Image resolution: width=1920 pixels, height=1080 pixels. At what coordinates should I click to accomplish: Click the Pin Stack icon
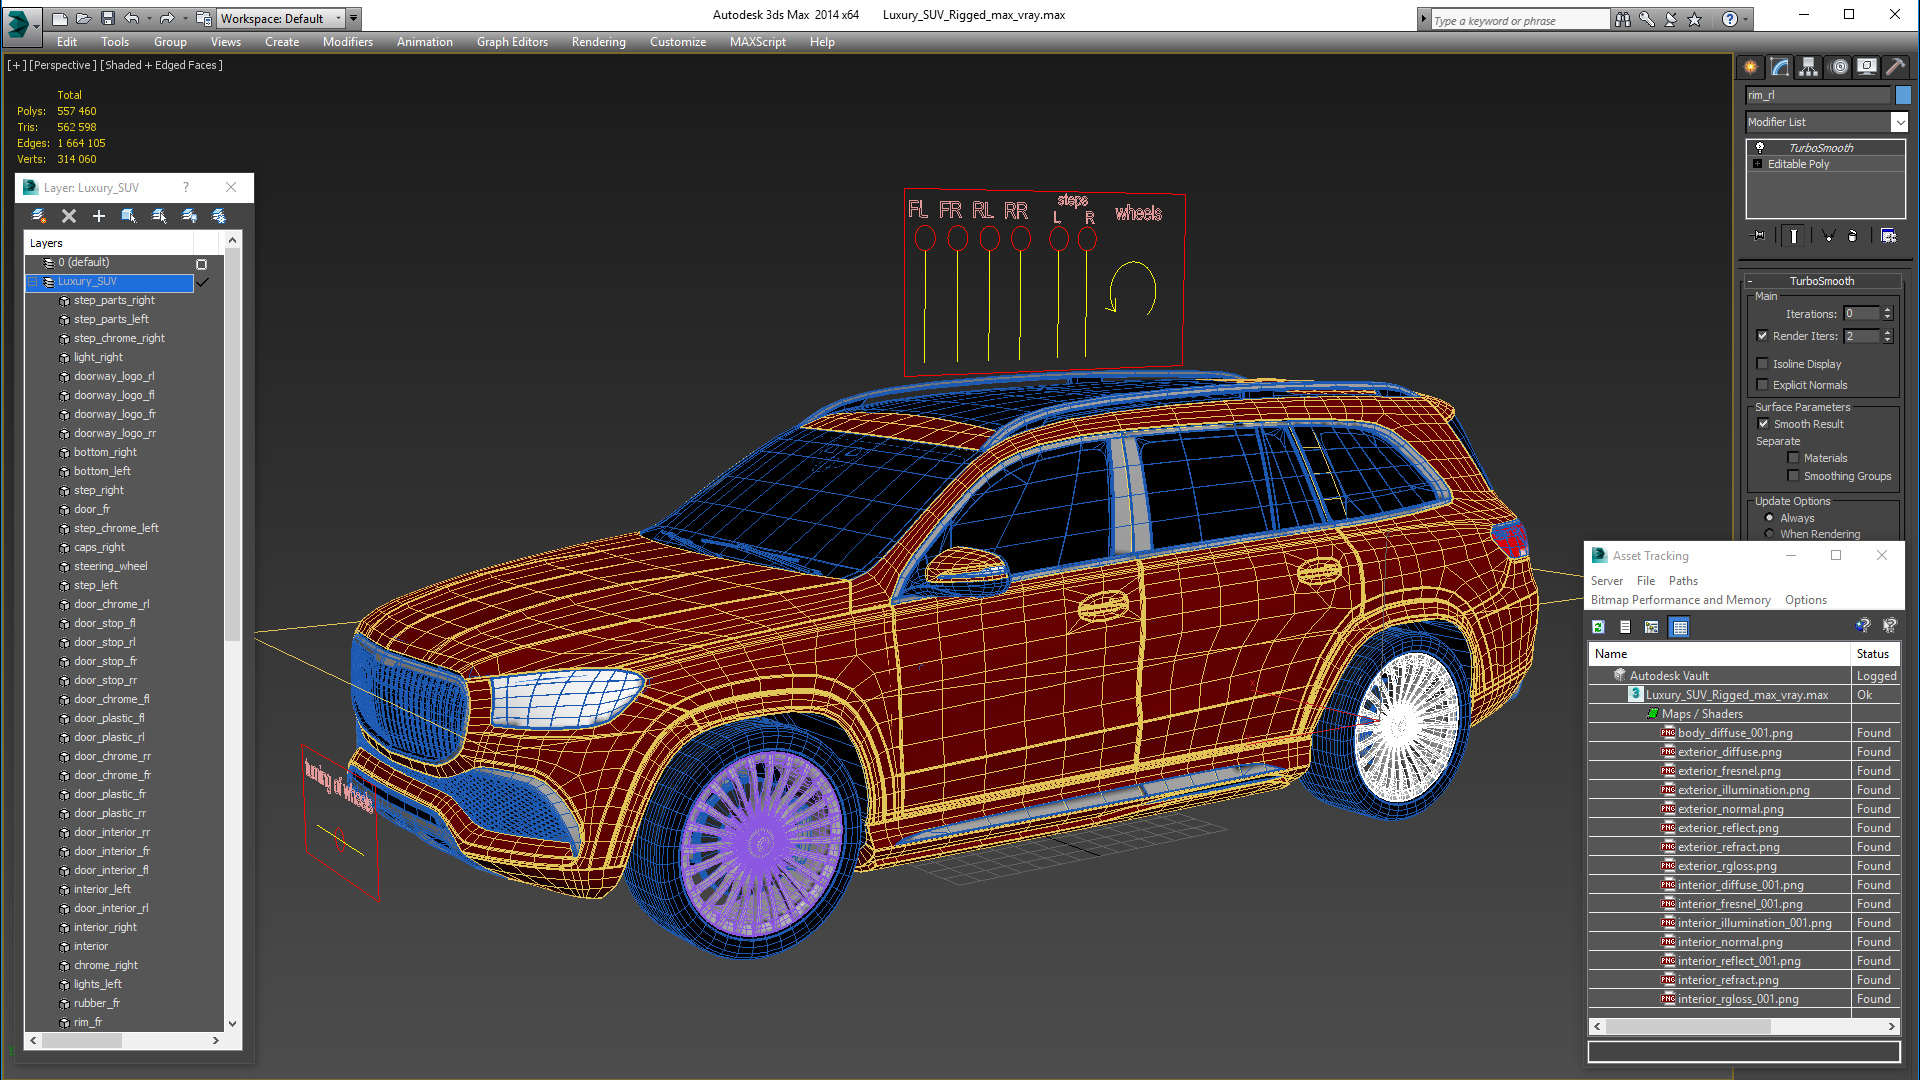(1759, 236)
